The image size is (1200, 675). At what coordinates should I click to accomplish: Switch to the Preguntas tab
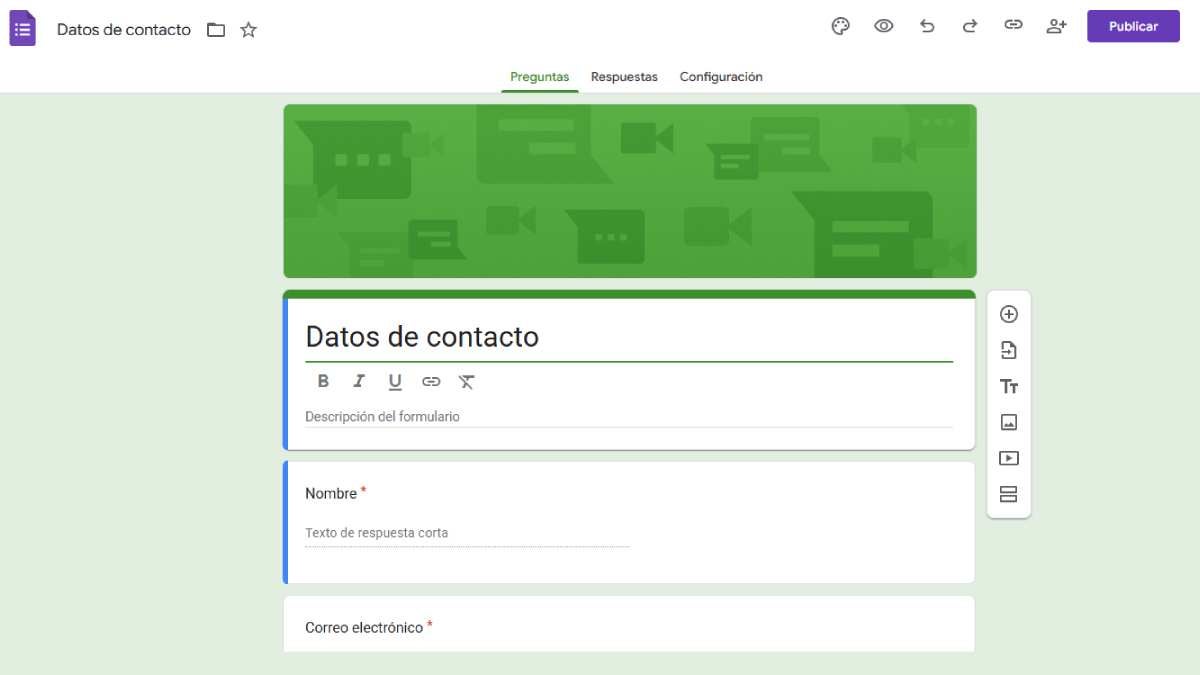tap(540, 77)
